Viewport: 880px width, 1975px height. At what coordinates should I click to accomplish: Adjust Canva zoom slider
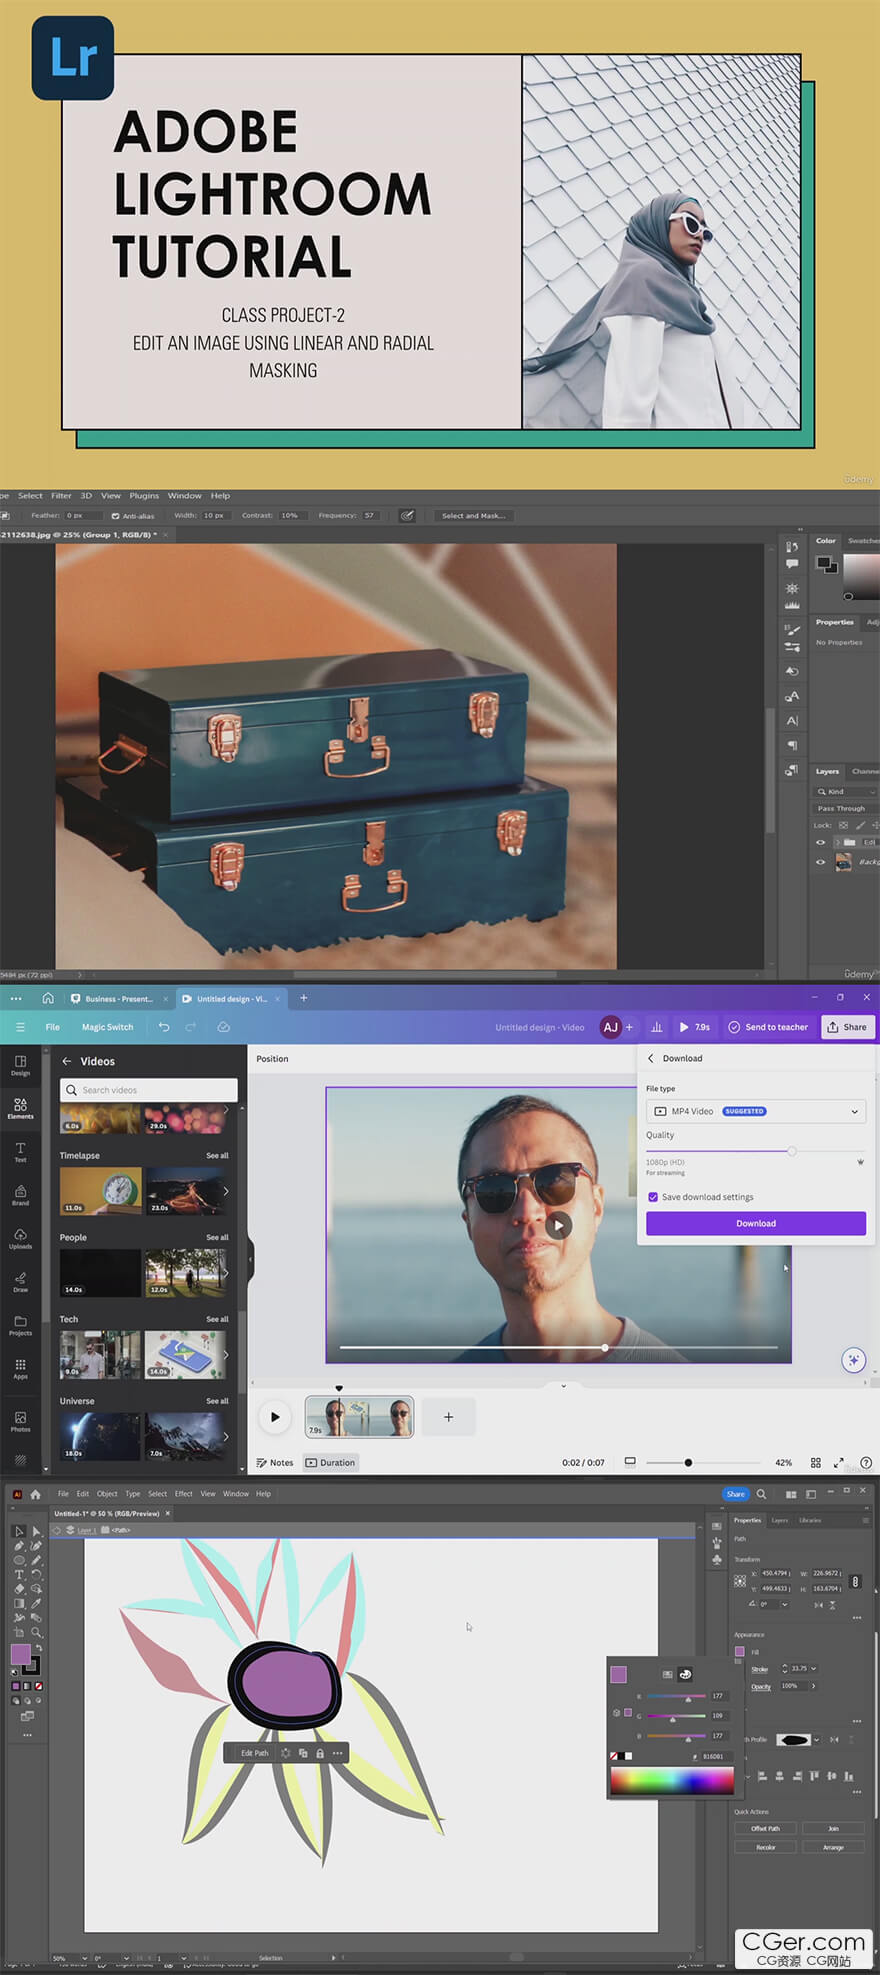click(688, 1462)
